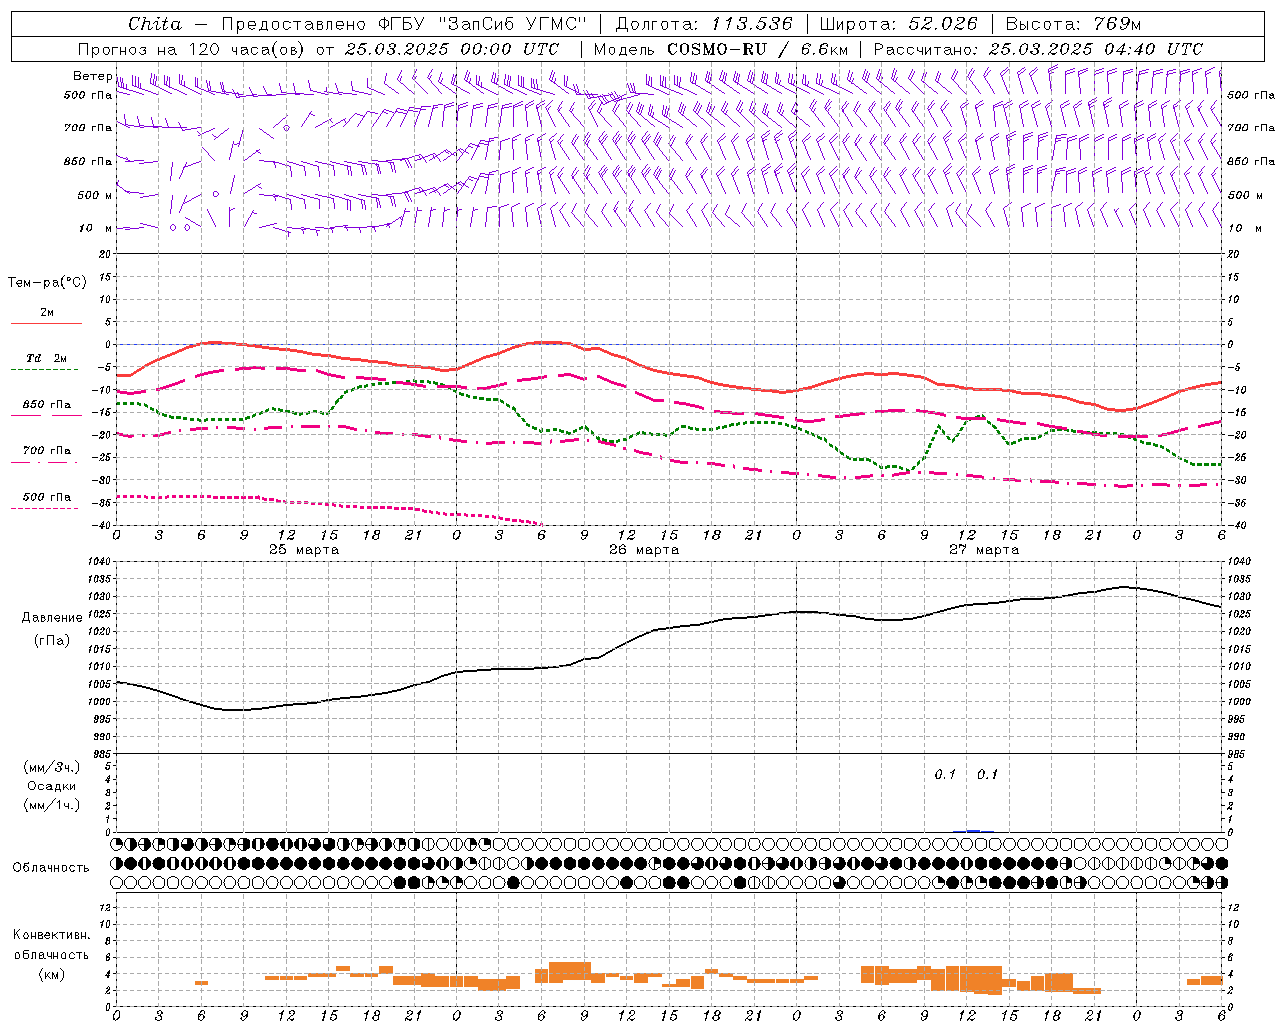
Task: Select the "(мм/1ч.)" precipitation unit label
Action: coord(51,805)
